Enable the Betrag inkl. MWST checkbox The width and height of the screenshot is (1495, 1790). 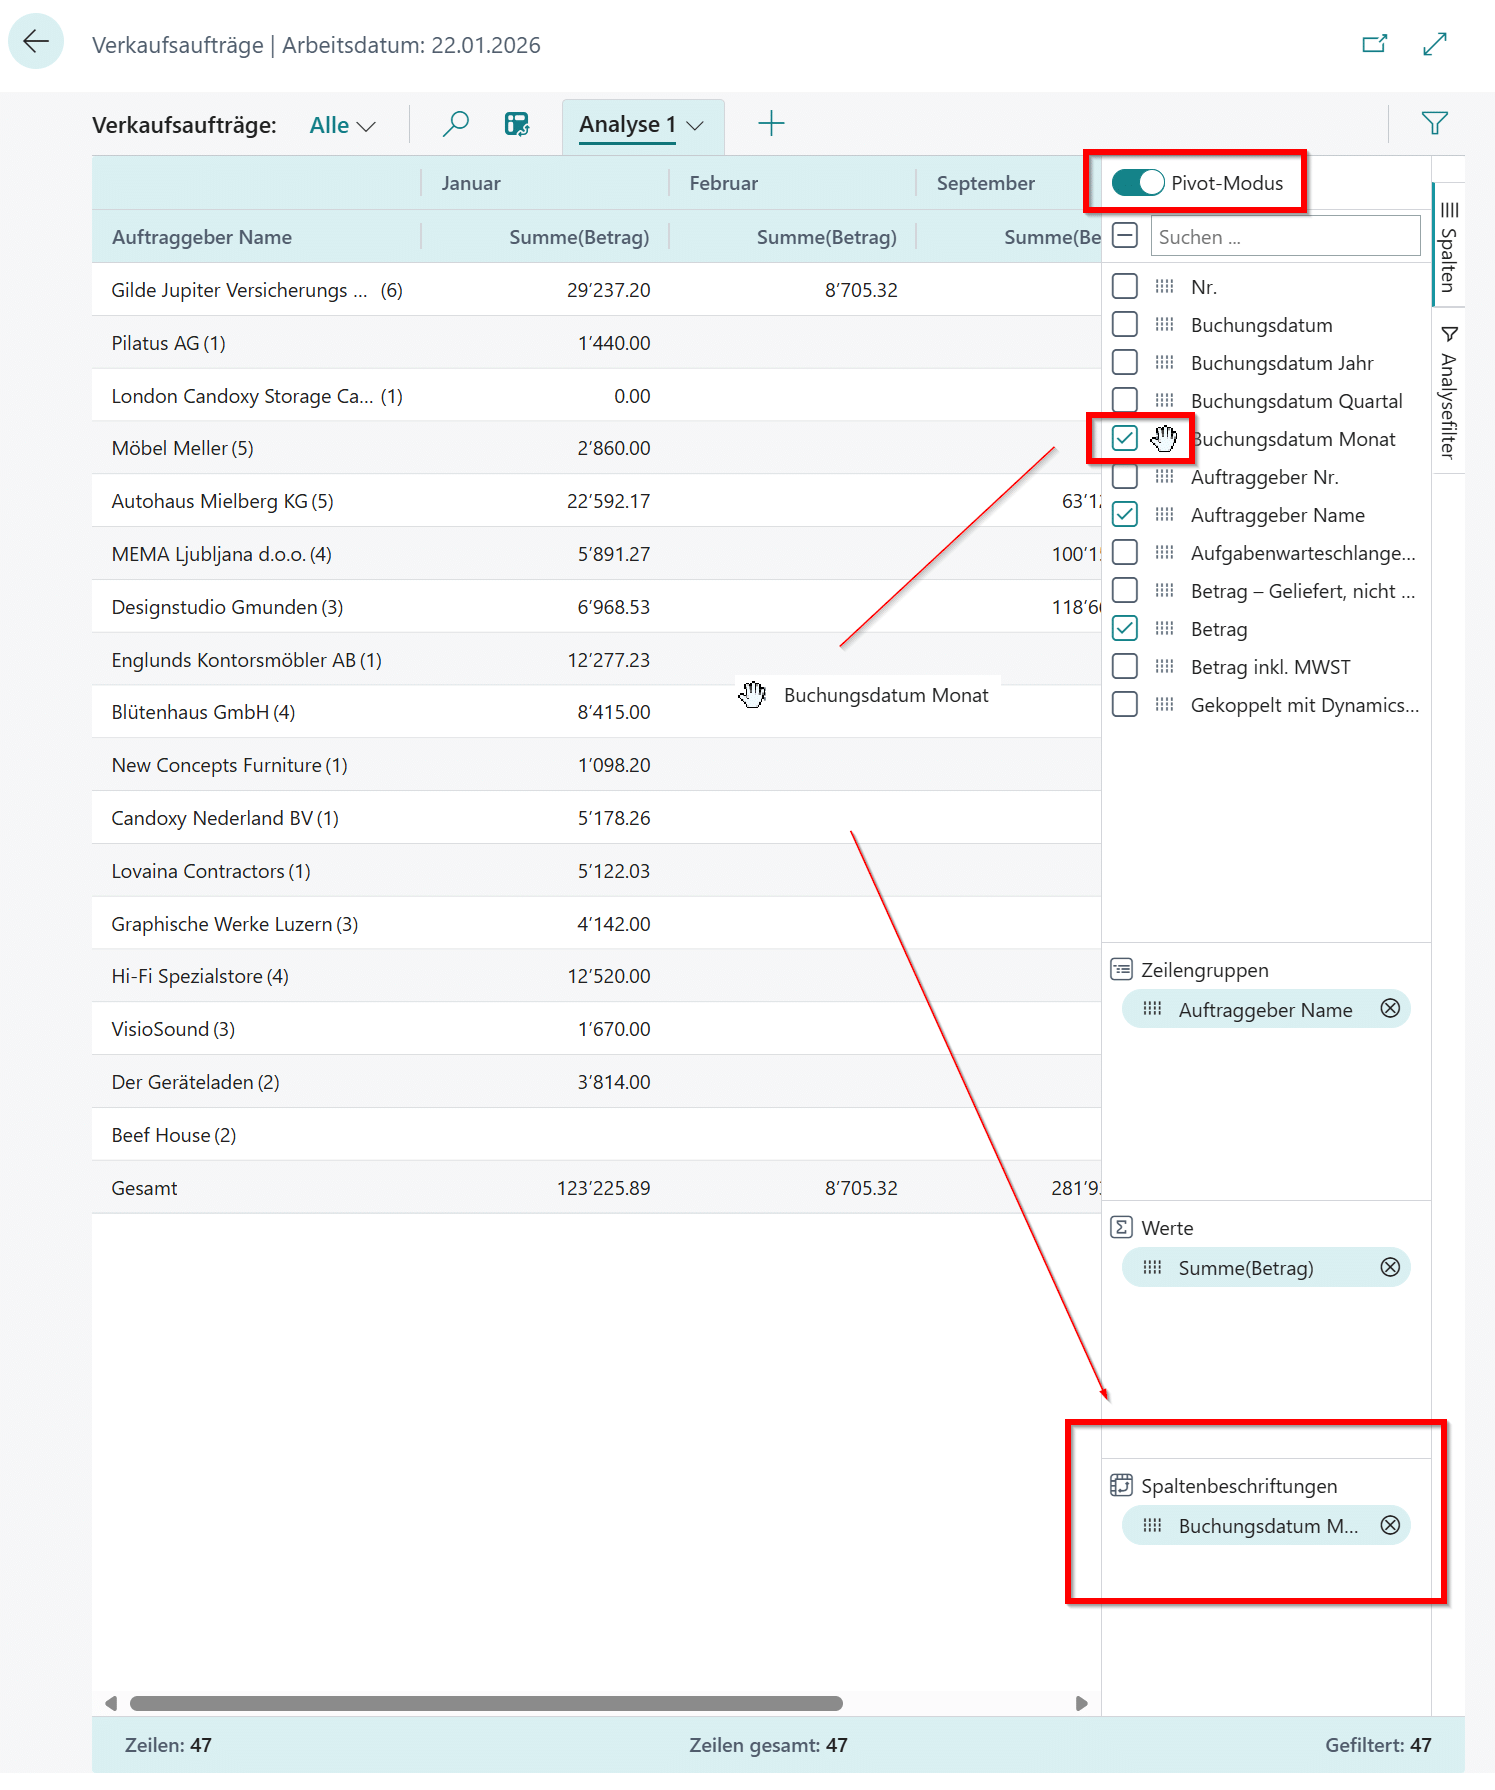(1124, 666)
